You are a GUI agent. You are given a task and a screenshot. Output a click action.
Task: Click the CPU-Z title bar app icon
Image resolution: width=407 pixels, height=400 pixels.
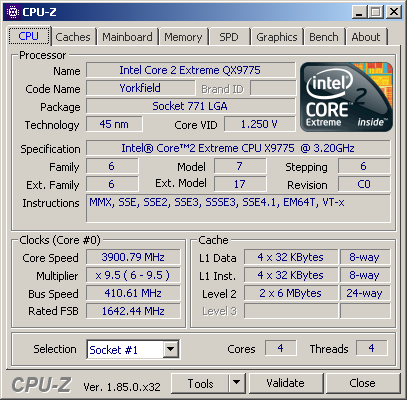pyautogui.click(x=13, y=12)
